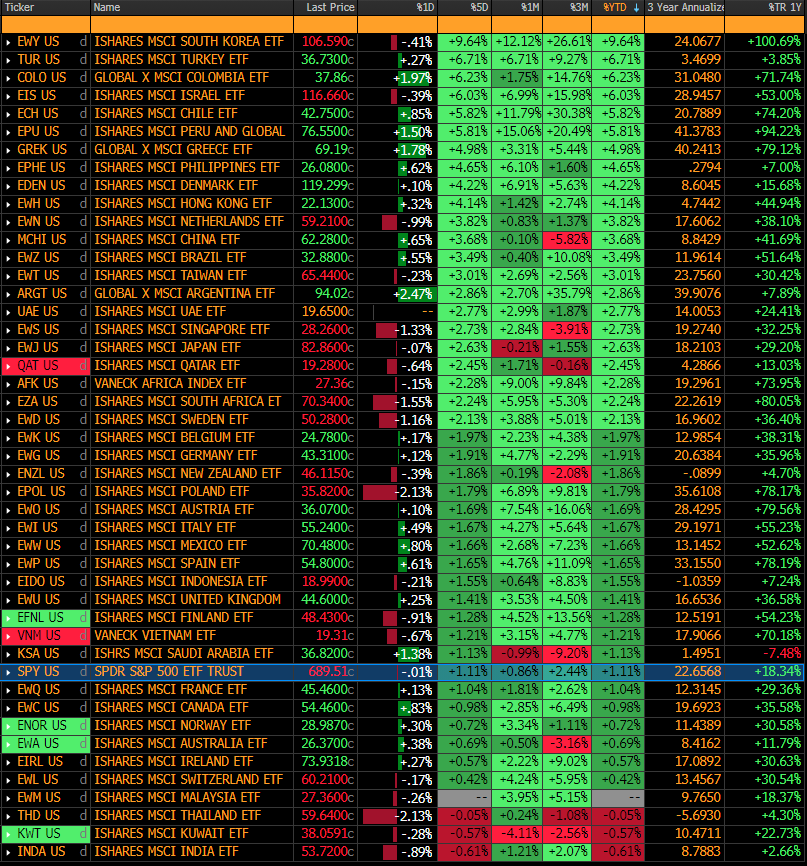Select ISHARES MSCI BRAZIL ETF name
Screen dimensions: 807x866
tap(170, 257)
